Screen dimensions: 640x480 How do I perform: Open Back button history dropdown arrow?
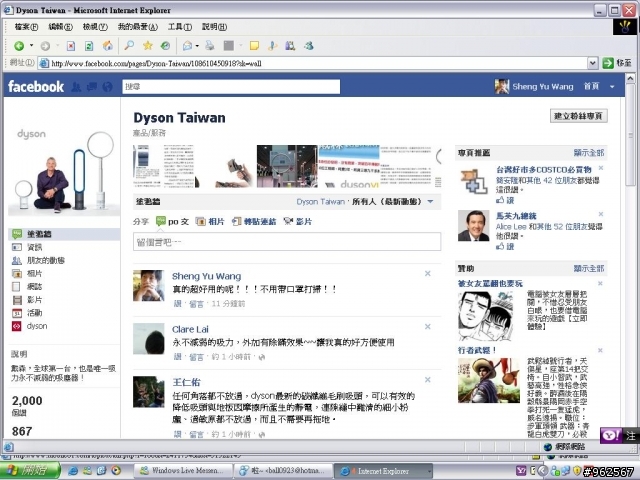coord(31,46)
